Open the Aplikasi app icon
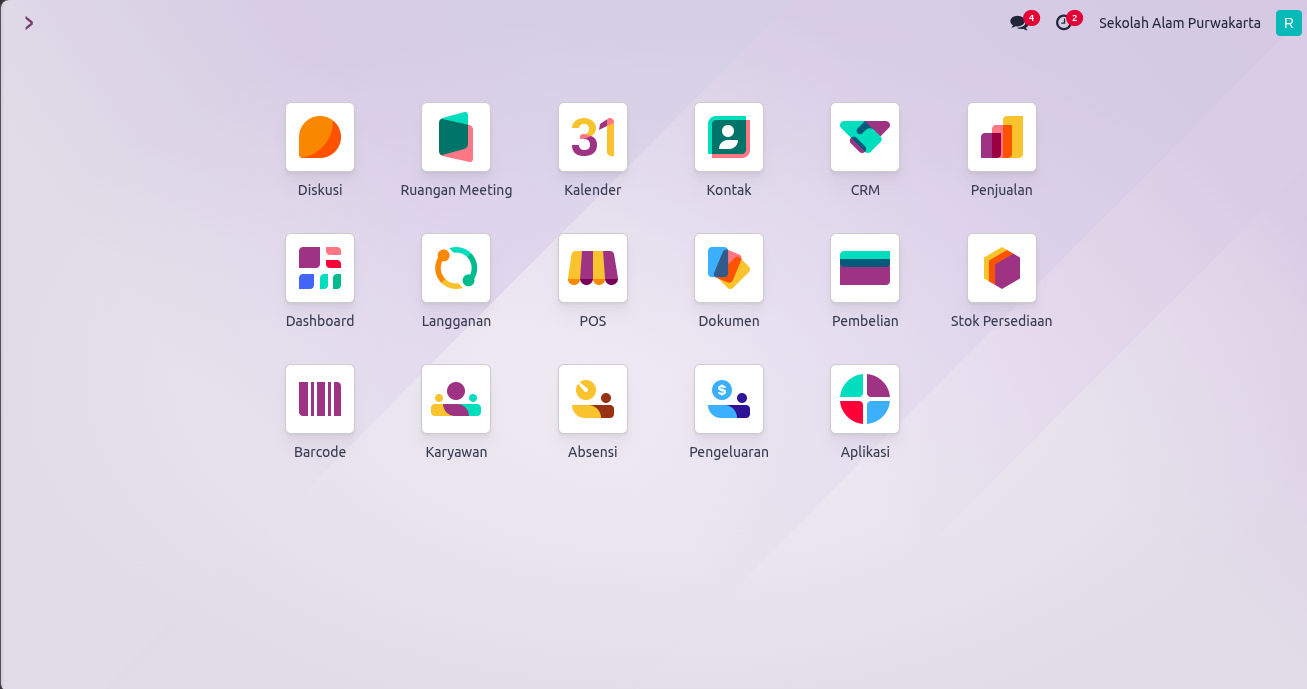Viewport: 1307px width, 689px height. [865, 399]
